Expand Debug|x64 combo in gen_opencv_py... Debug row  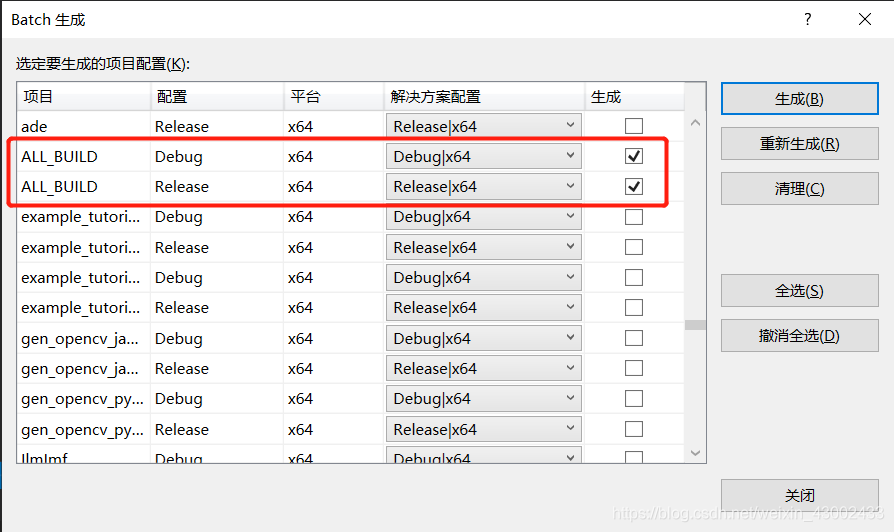point(483,399)
